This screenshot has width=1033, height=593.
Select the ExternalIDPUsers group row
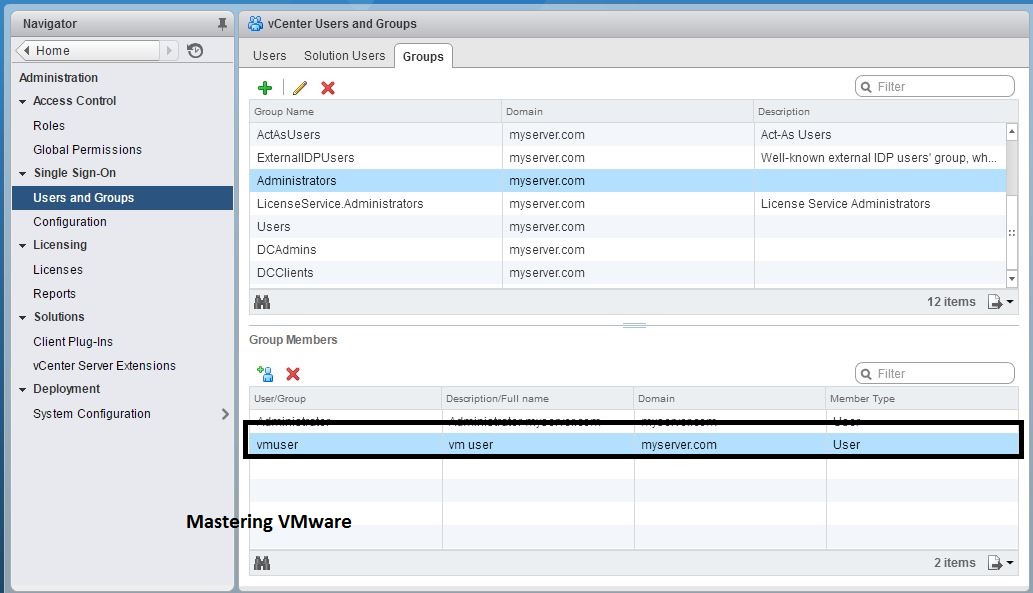[628, 157]
